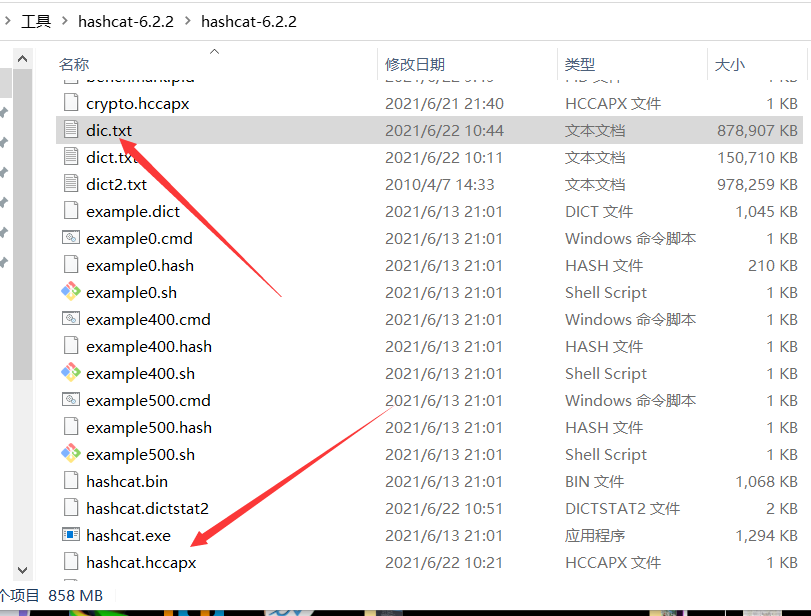Select the example0.hash file name
The image size is (811, 616).
click(140, 265)
